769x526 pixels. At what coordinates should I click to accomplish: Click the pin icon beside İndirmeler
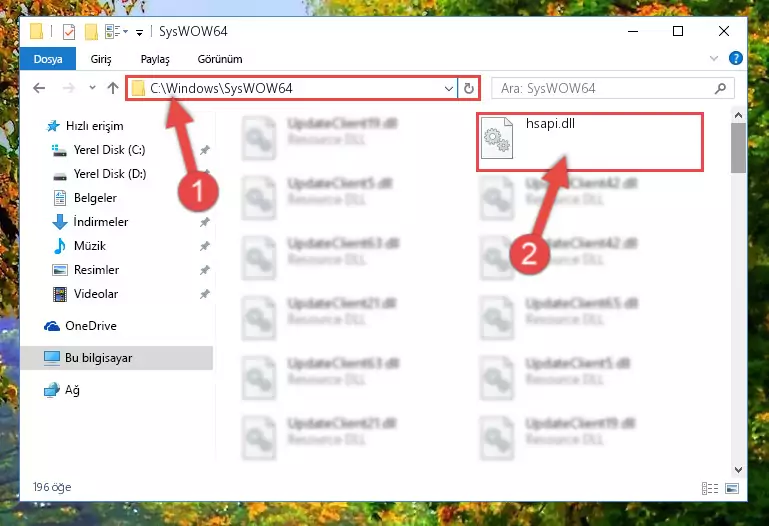pyautogui.click(x=205, y=222)
